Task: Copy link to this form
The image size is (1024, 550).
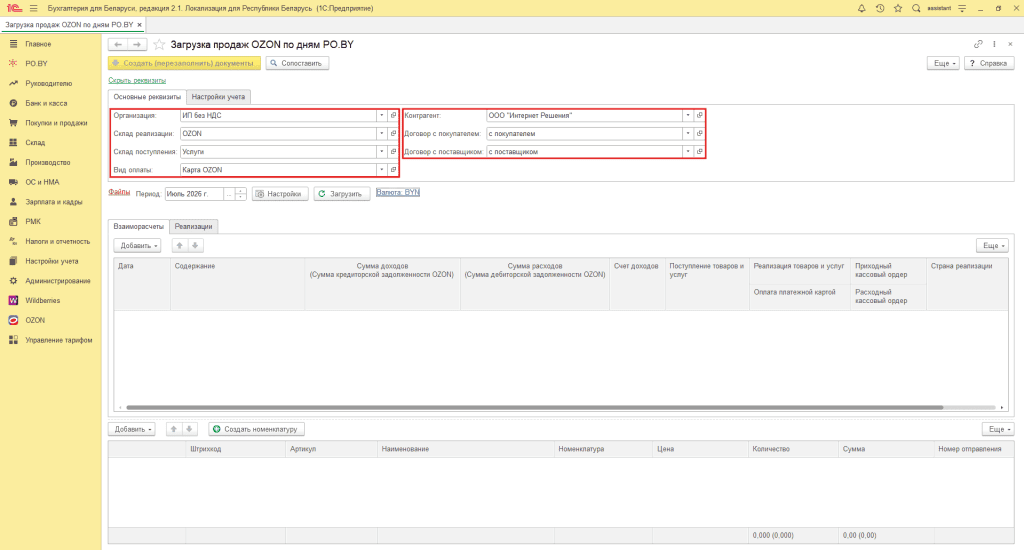Action: click(978, 44)
